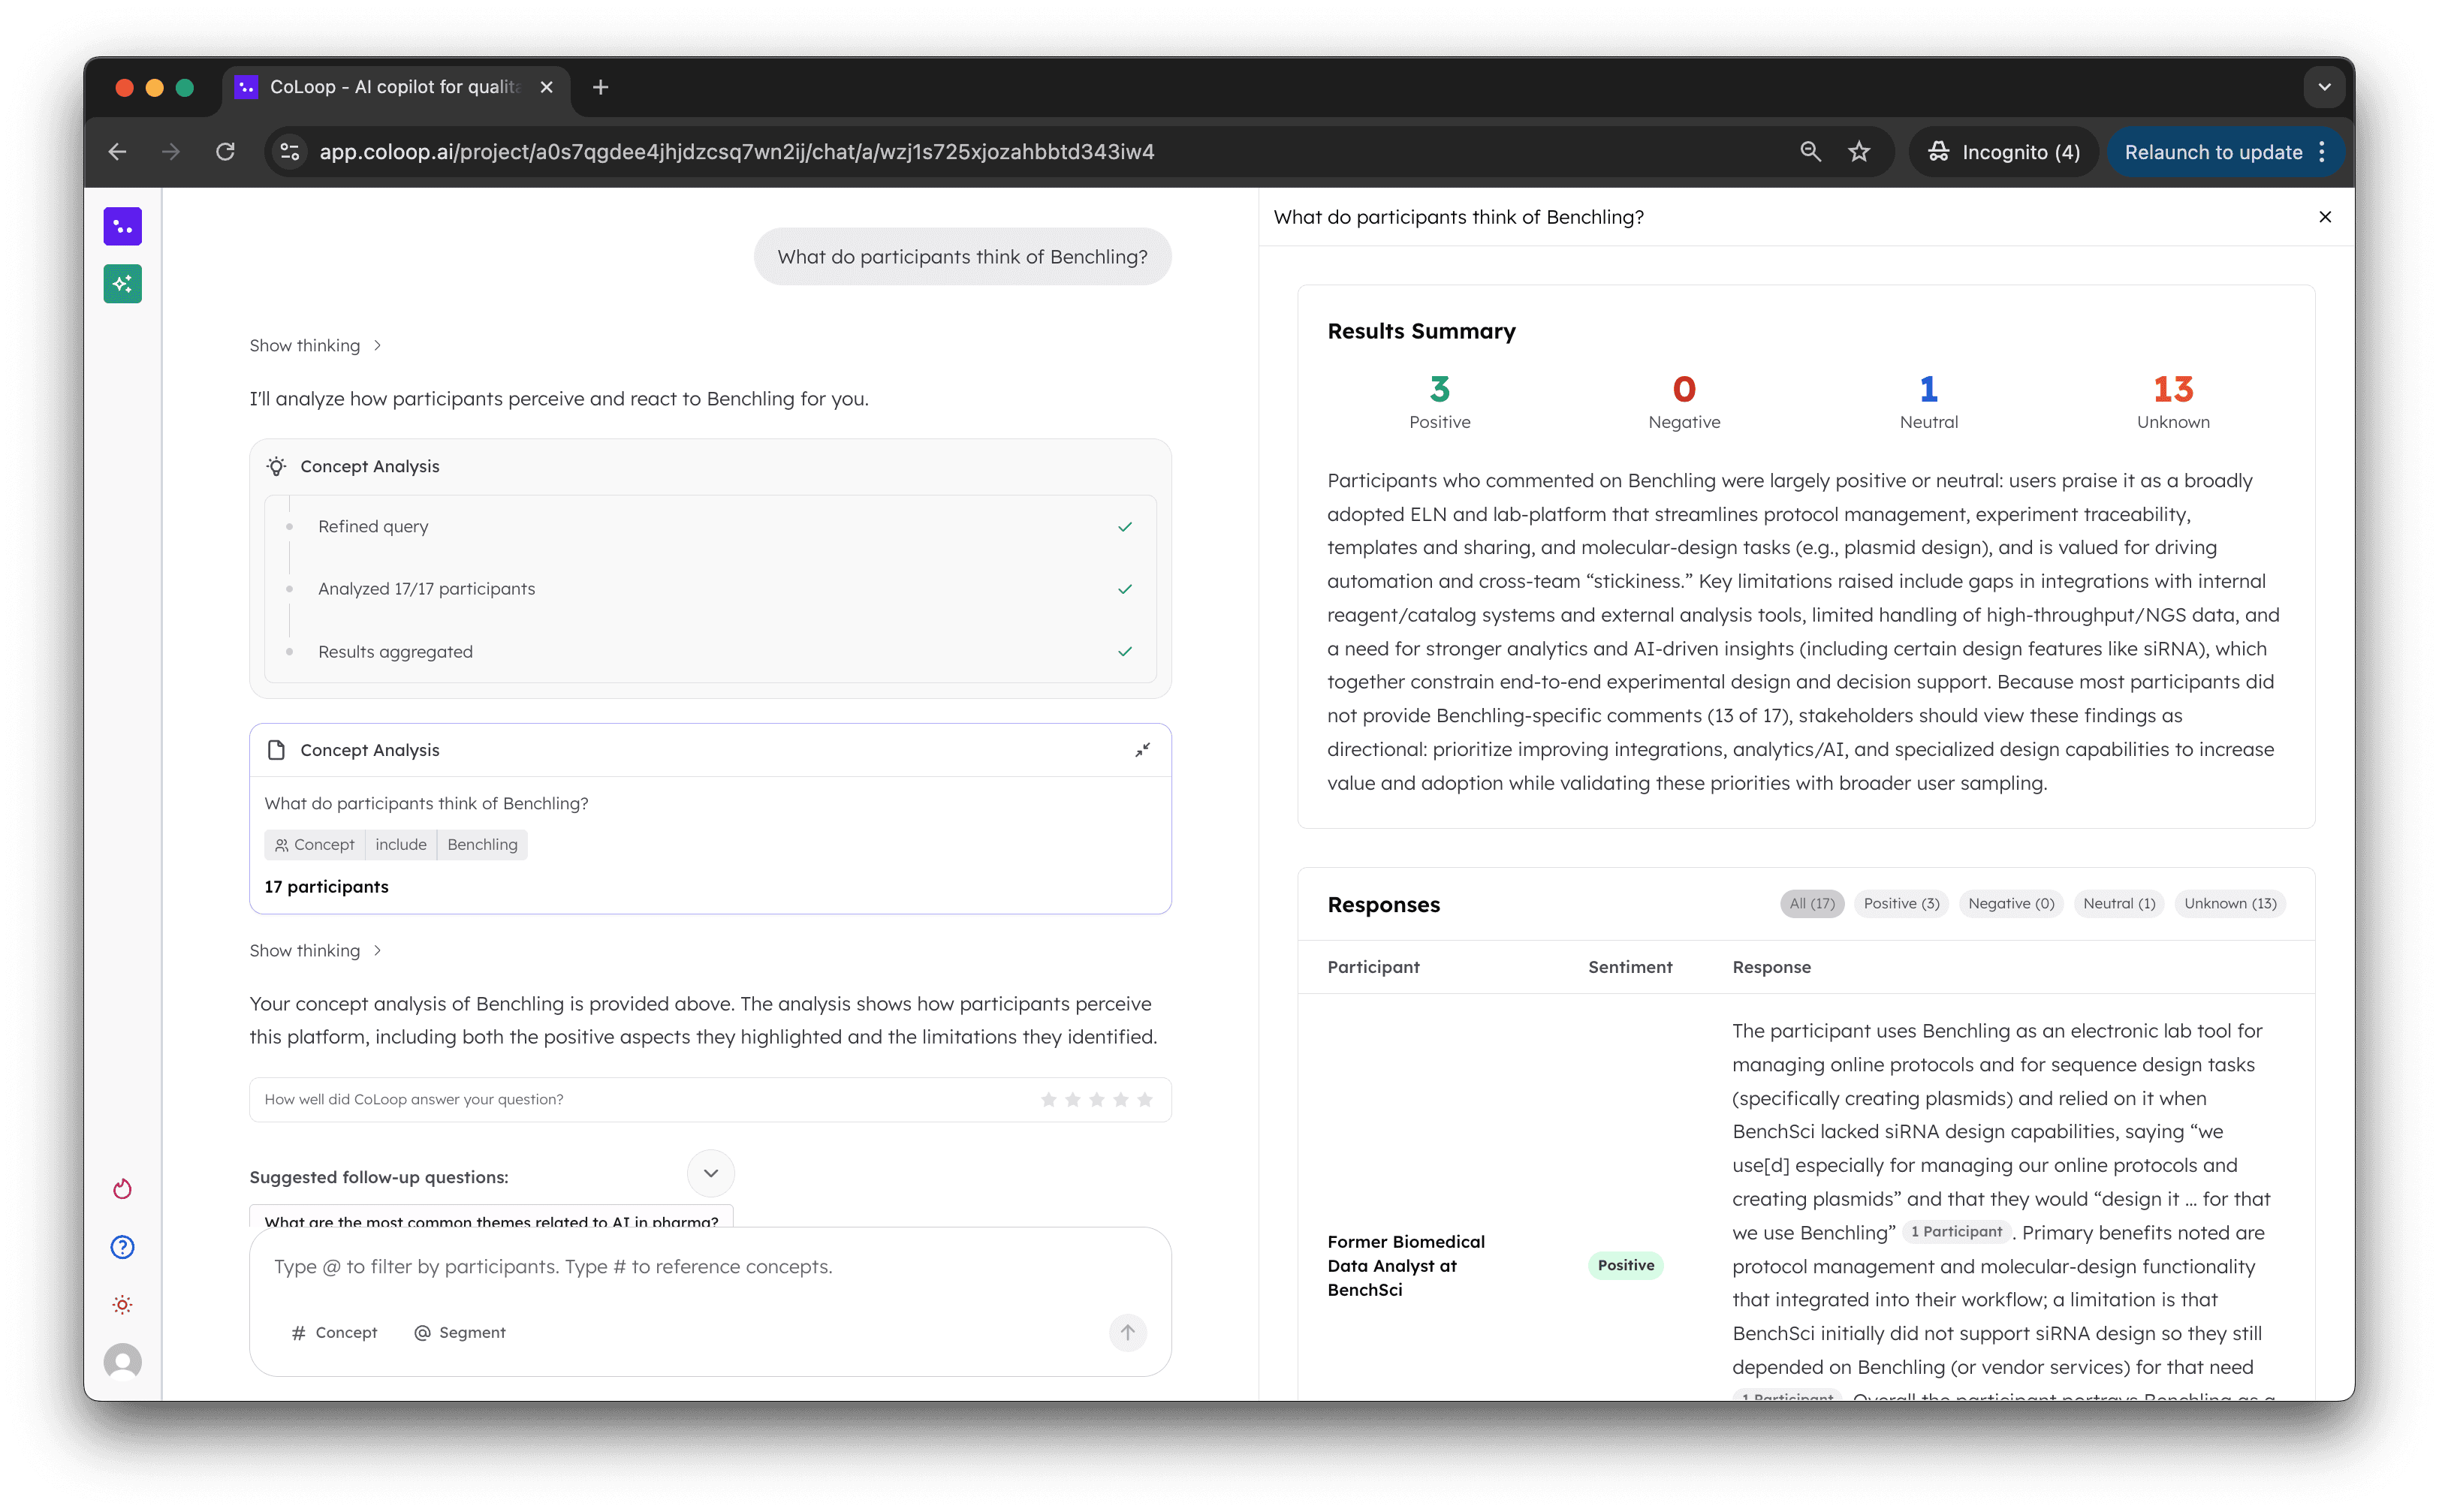Close the Benchling results side panel
Screen dimensions: 2439x1512
click(2325, 217)
